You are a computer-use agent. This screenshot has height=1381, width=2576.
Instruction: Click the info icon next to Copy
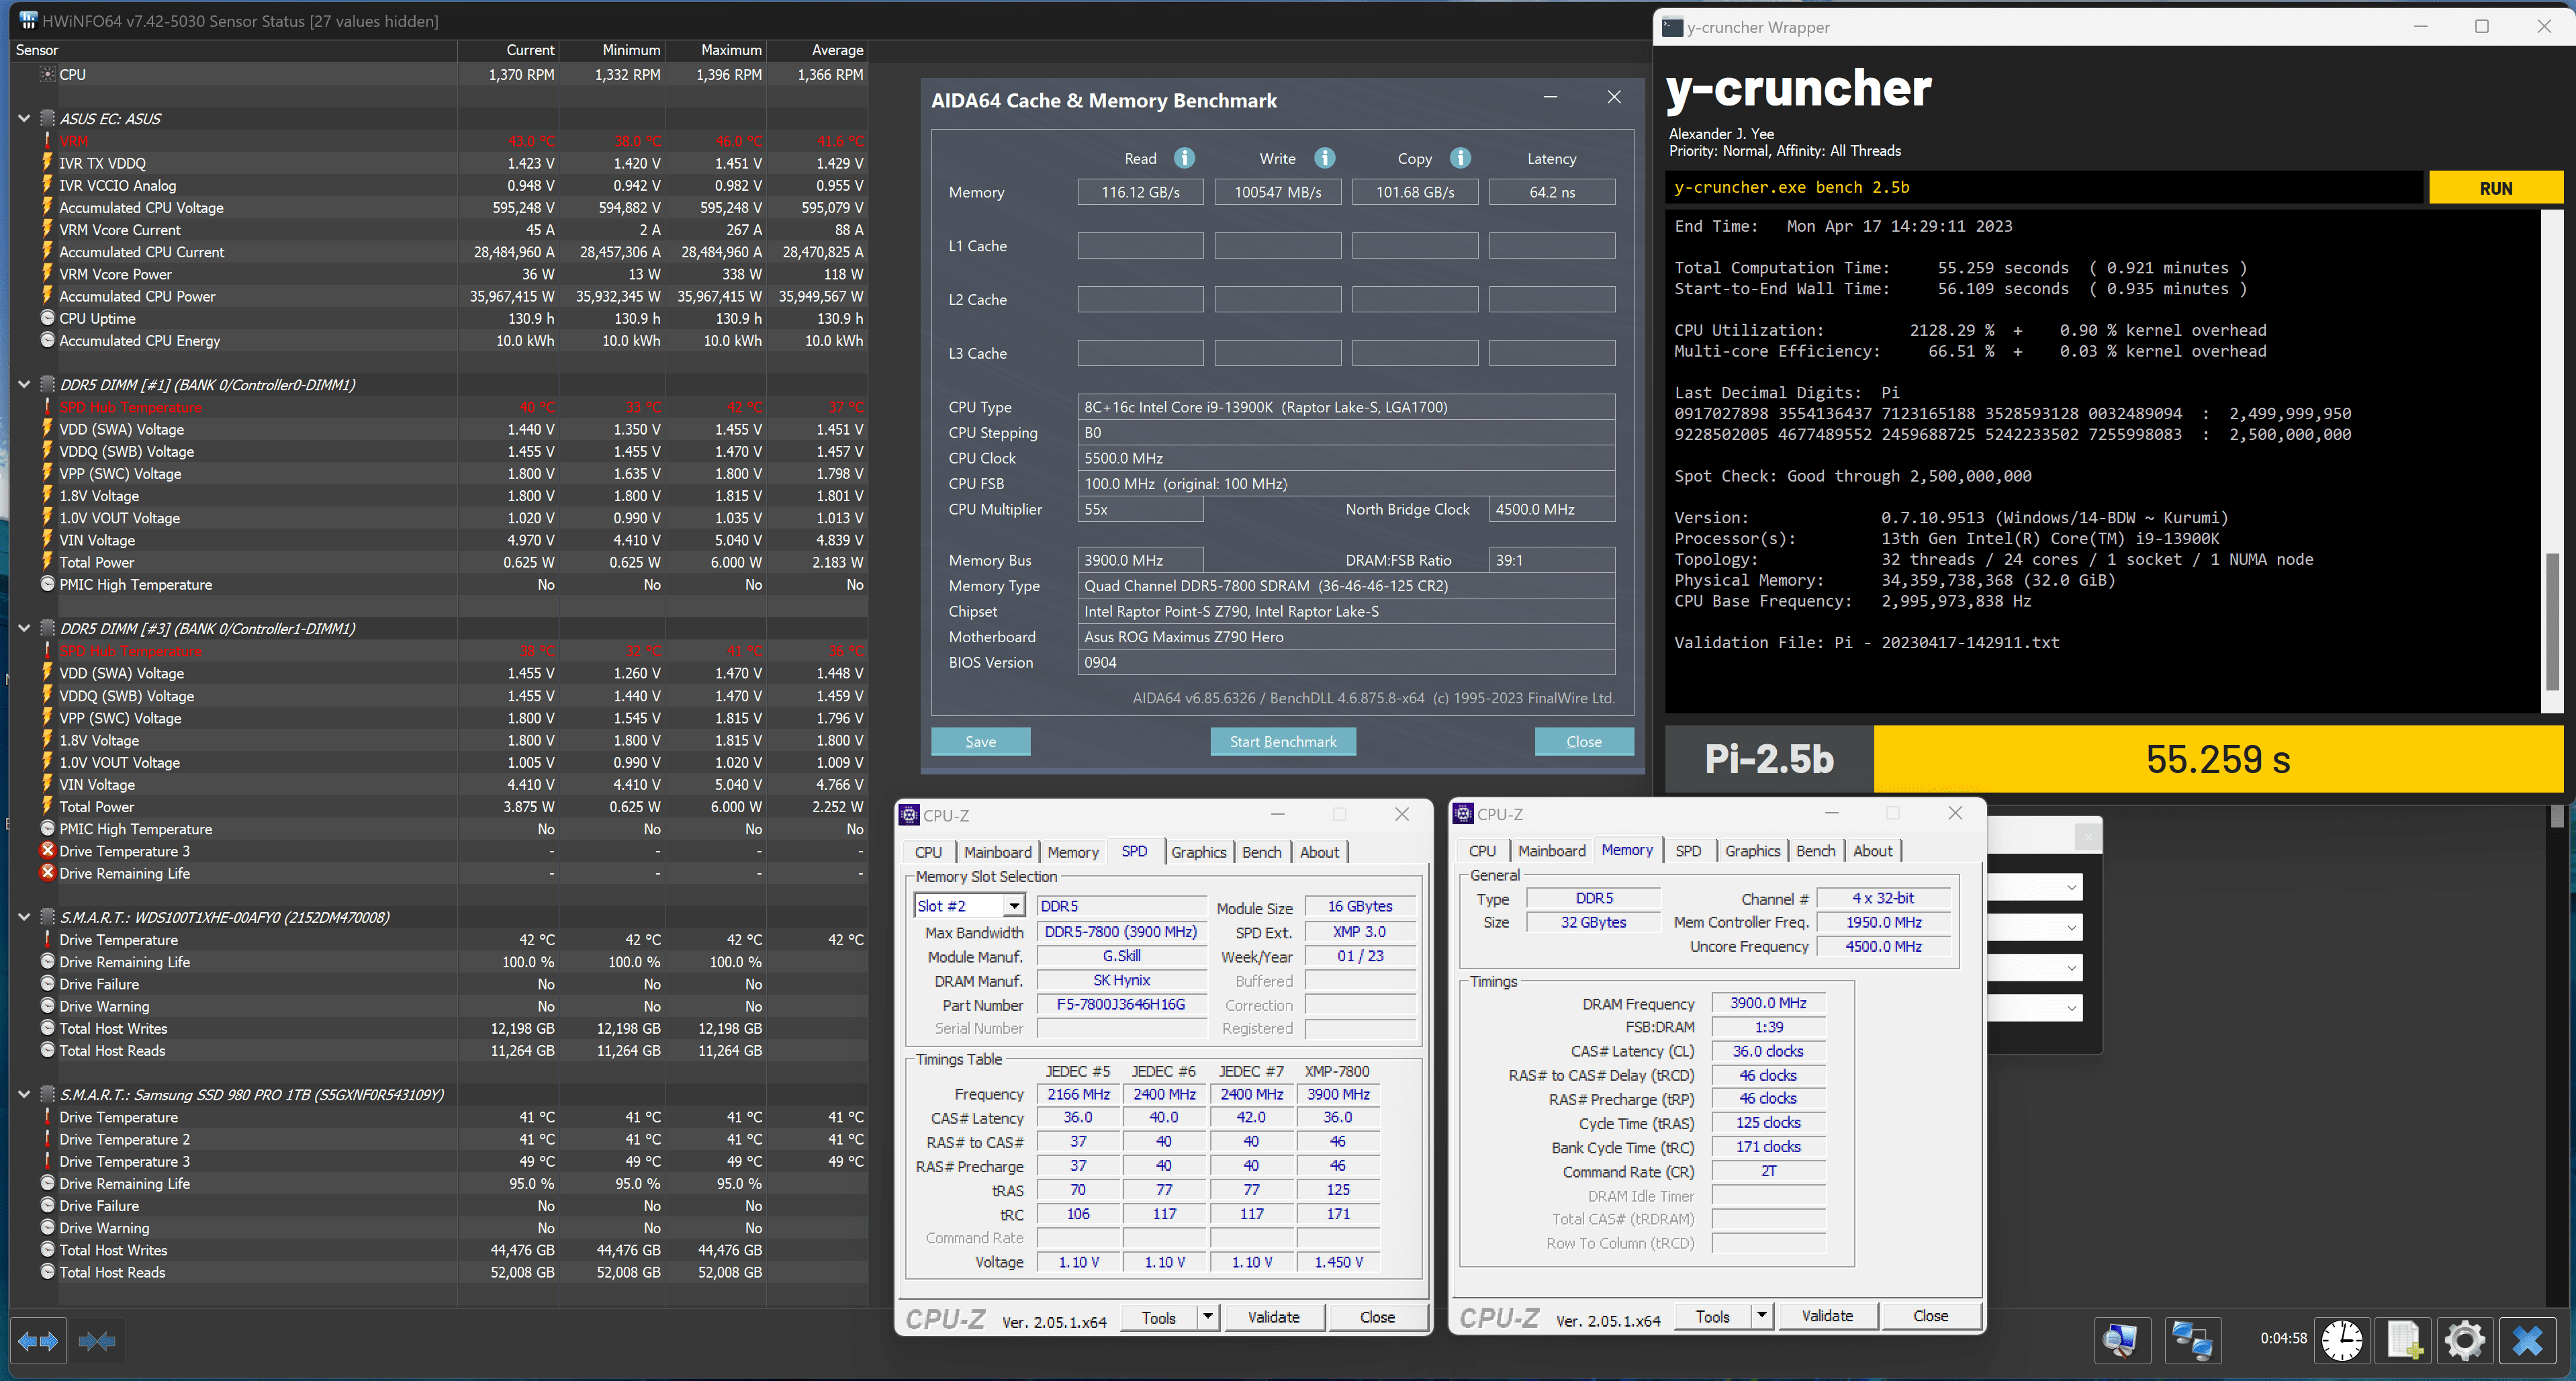[x=1460, y=158]
